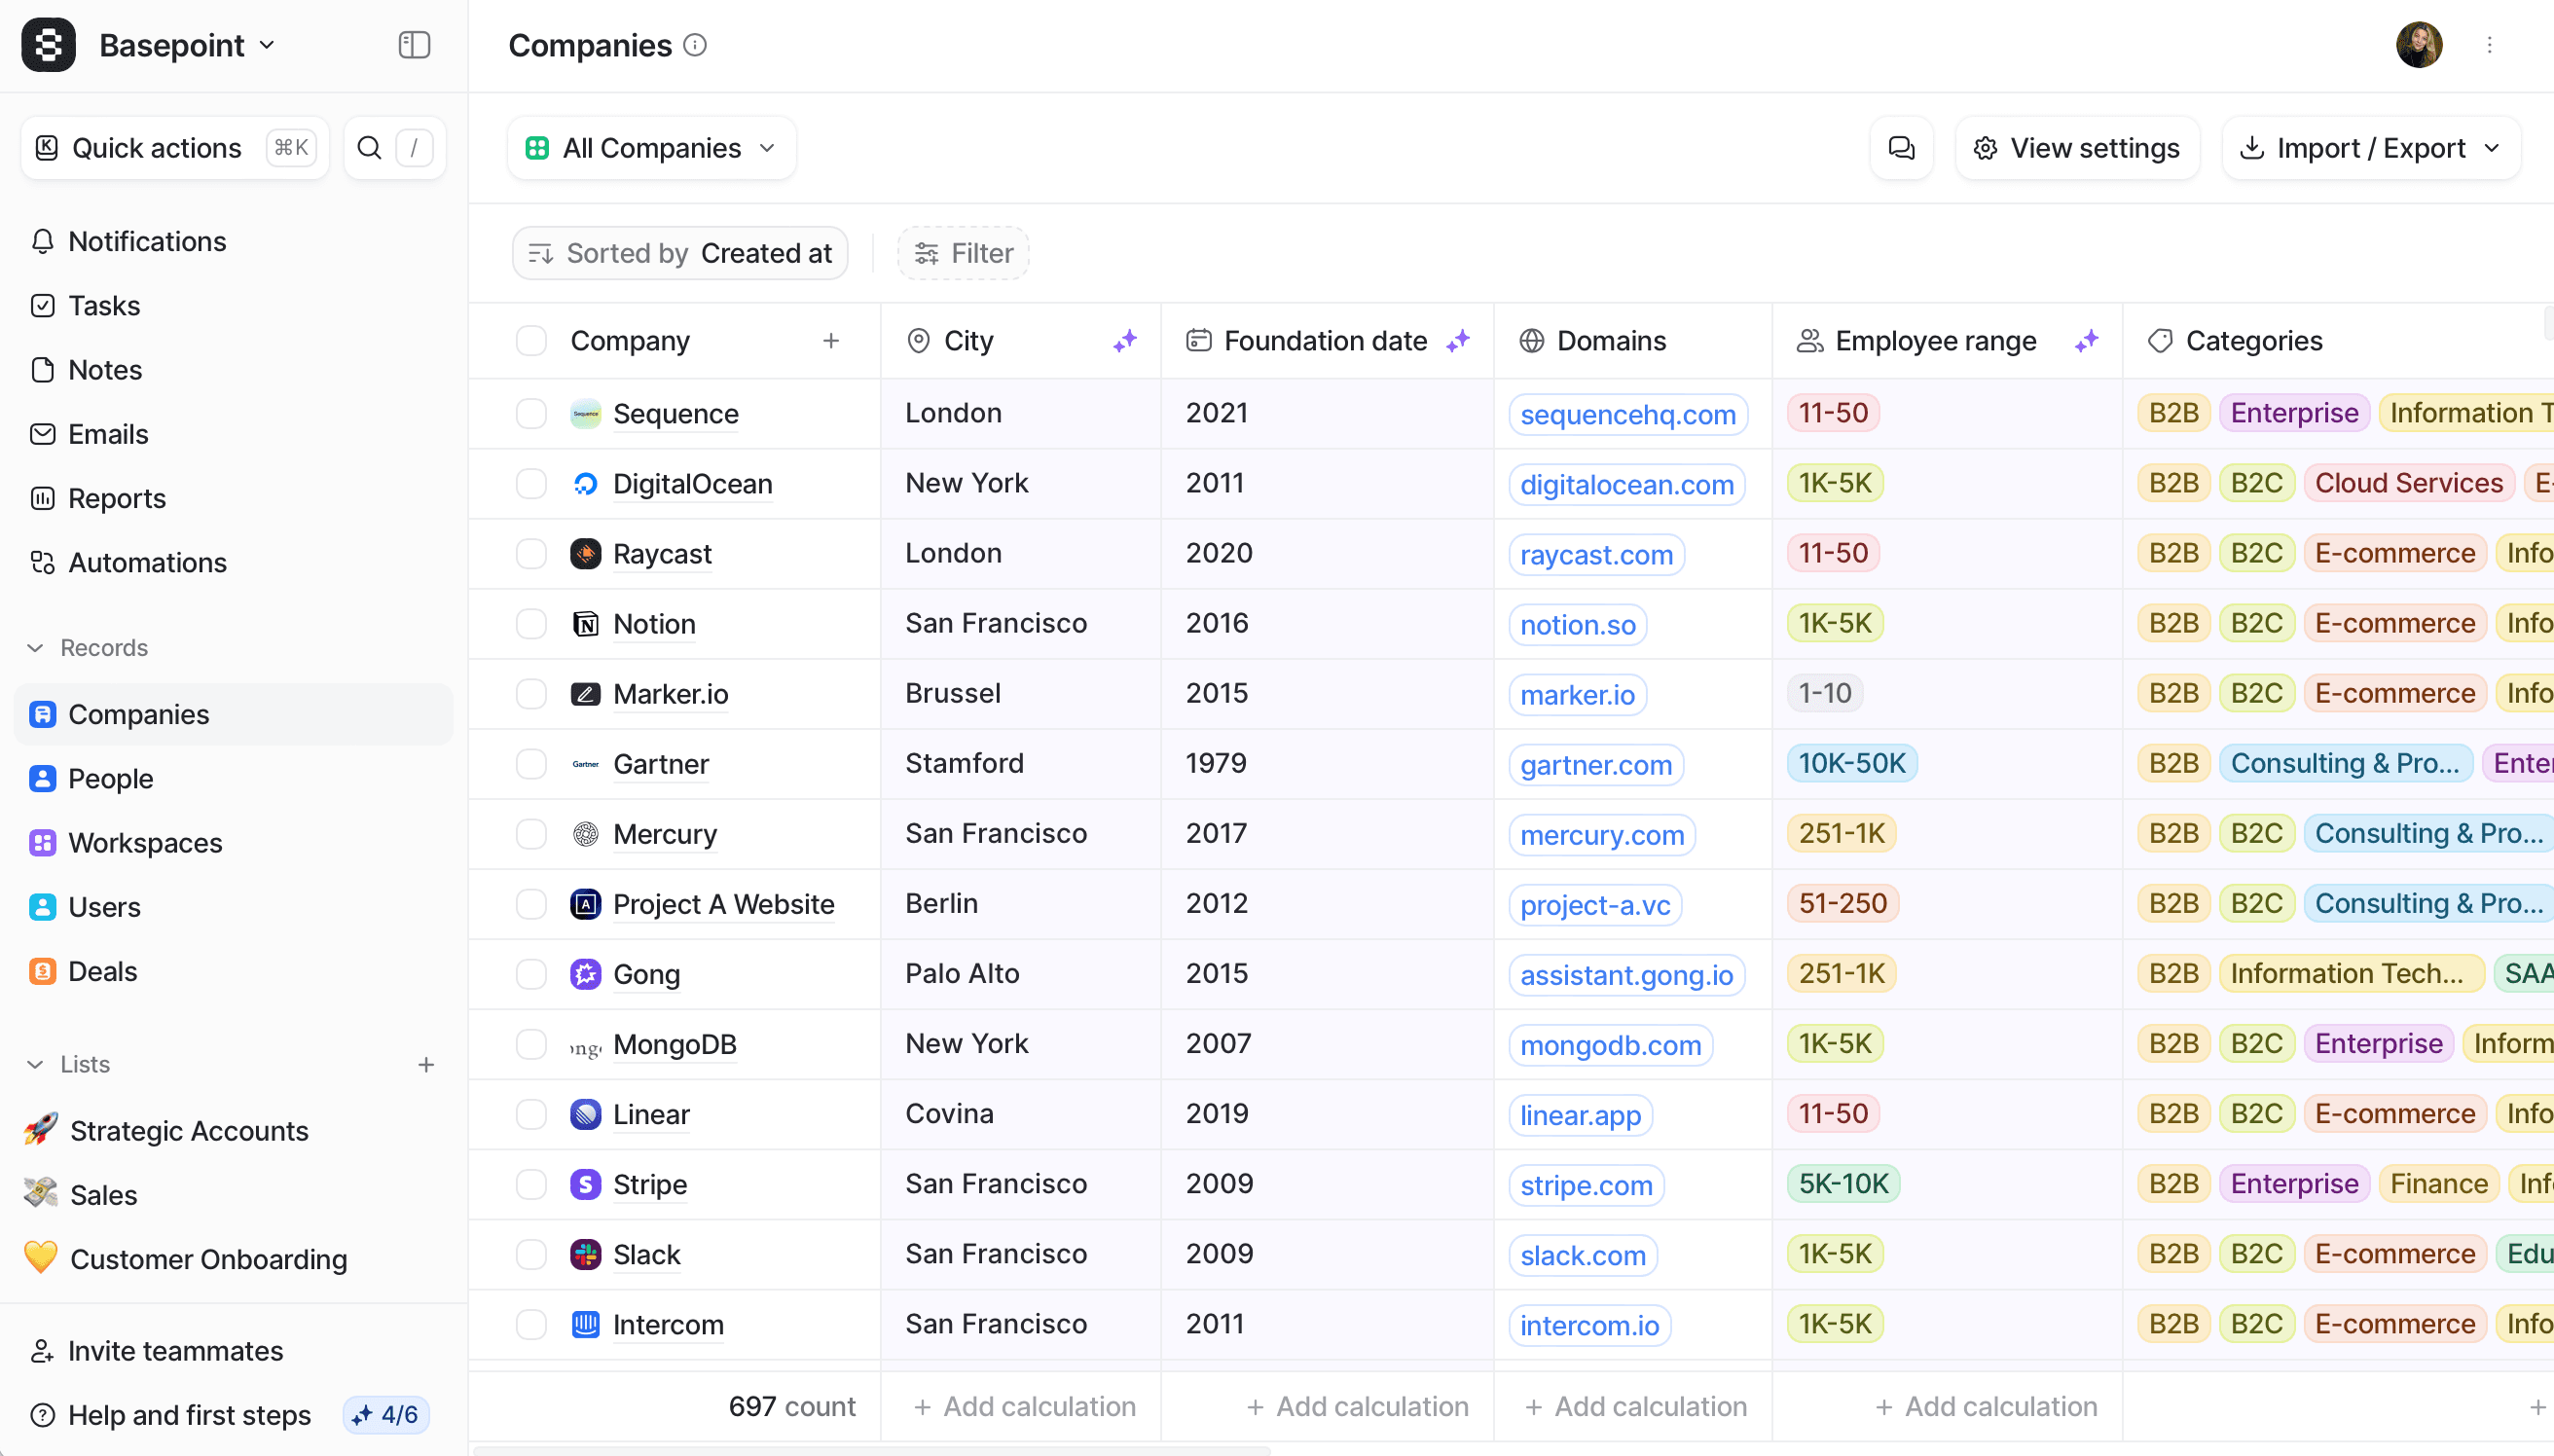Viewport: 2554px width, 1456px height.
Task: Expand the Import / Export dropdown
Action: pyautogui.click(x=2371, y=148)
